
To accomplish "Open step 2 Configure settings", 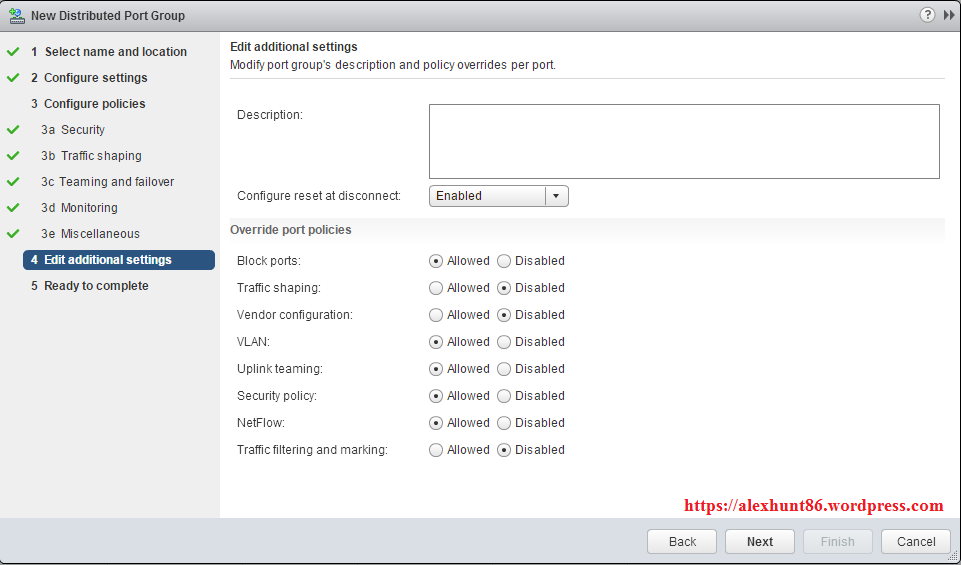I will point(95,78).
